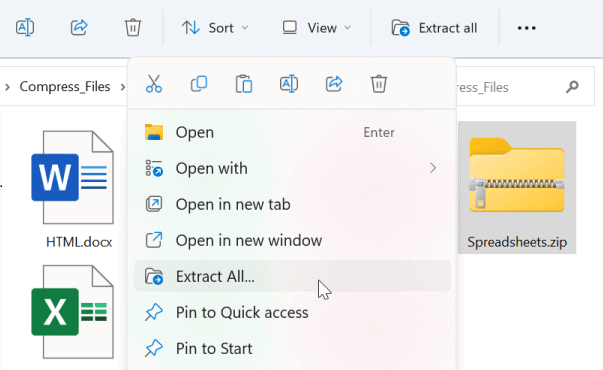Click the Cut scissors icon in context menu

point(154,84)
